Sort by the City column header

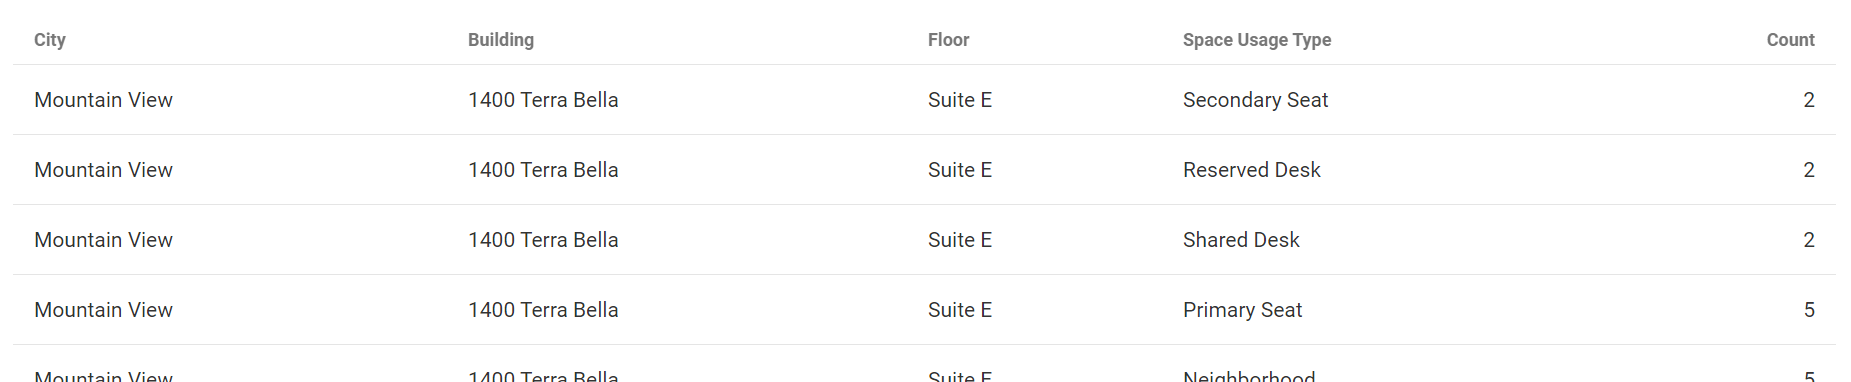tap(50, 40)
